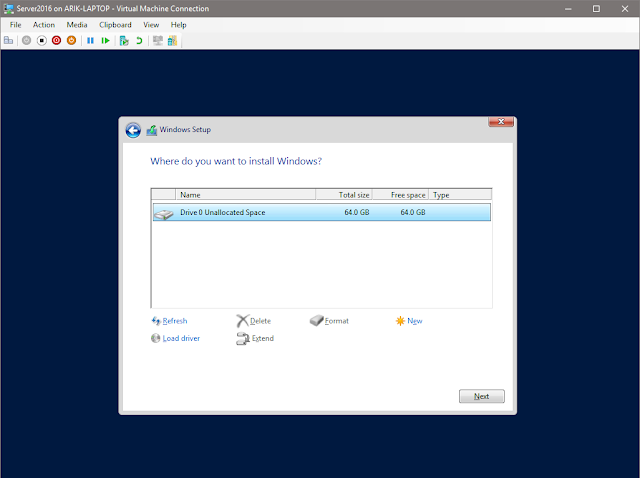Close the Windows Setup dialog
640x478 pixels.
tap(501, 122)
